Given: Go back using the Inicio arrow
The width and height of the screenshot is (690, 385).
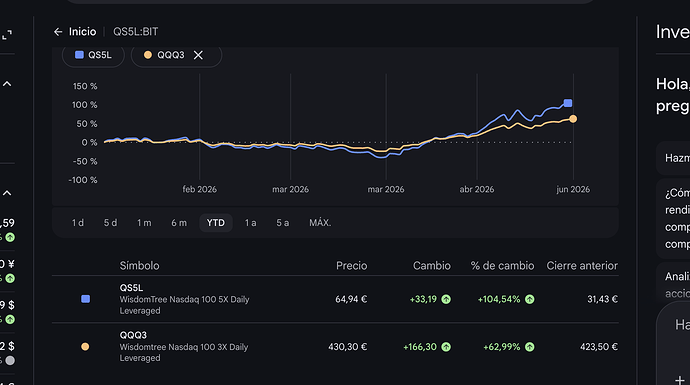Looking at the screenshot, I should click(58, 32).
